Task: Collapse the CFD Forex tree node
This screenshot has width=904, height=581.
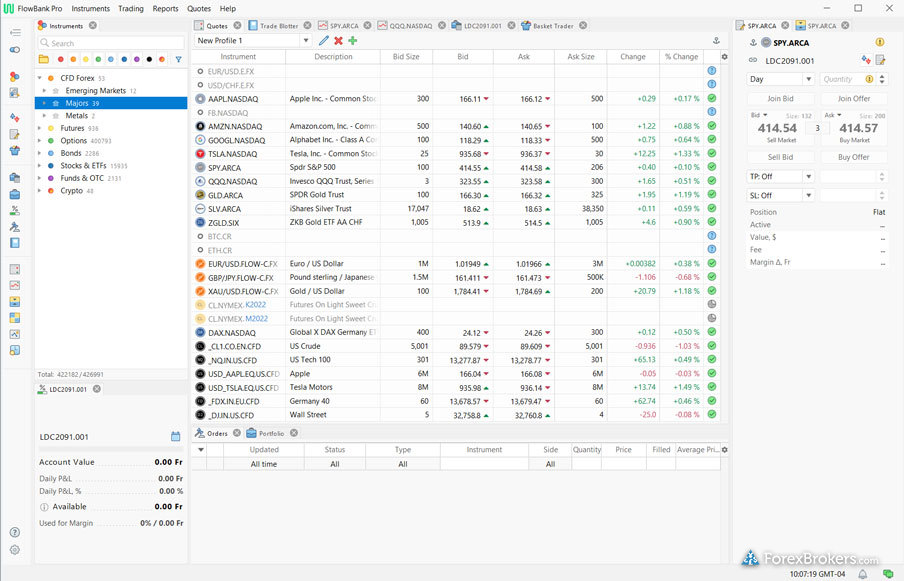Action: (x=39, y=78)
